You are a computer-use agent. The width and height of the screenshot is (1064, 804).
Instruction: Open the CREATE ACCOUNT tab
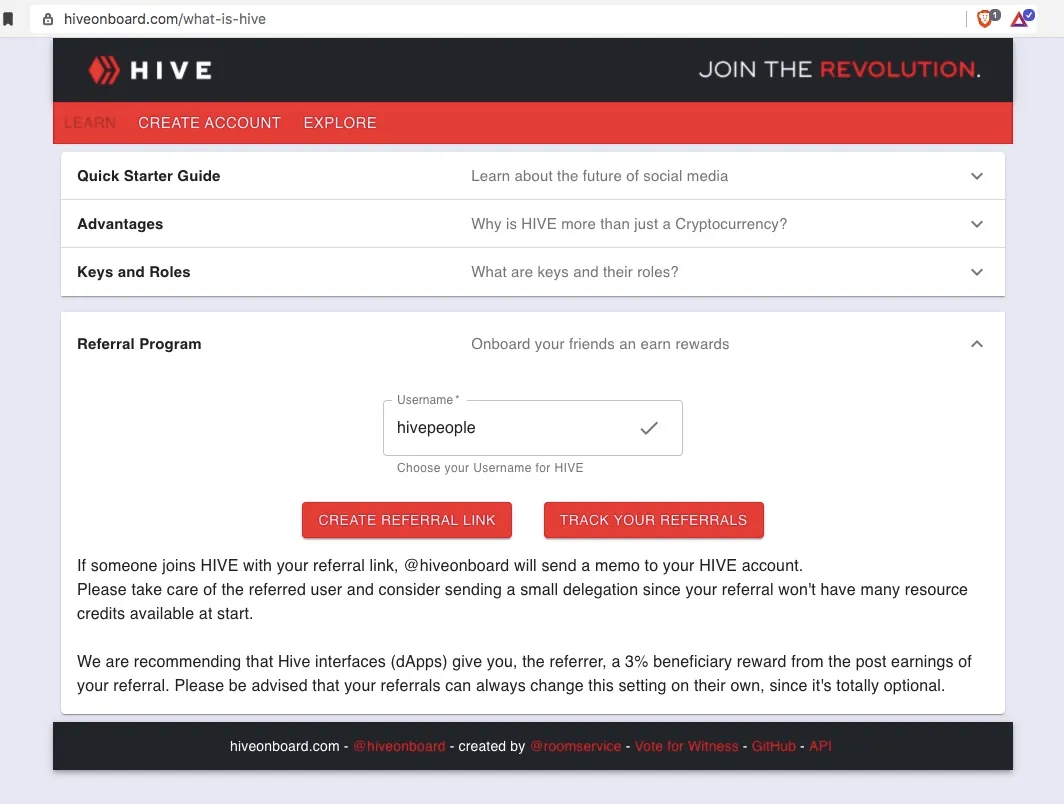click(209, 123)
